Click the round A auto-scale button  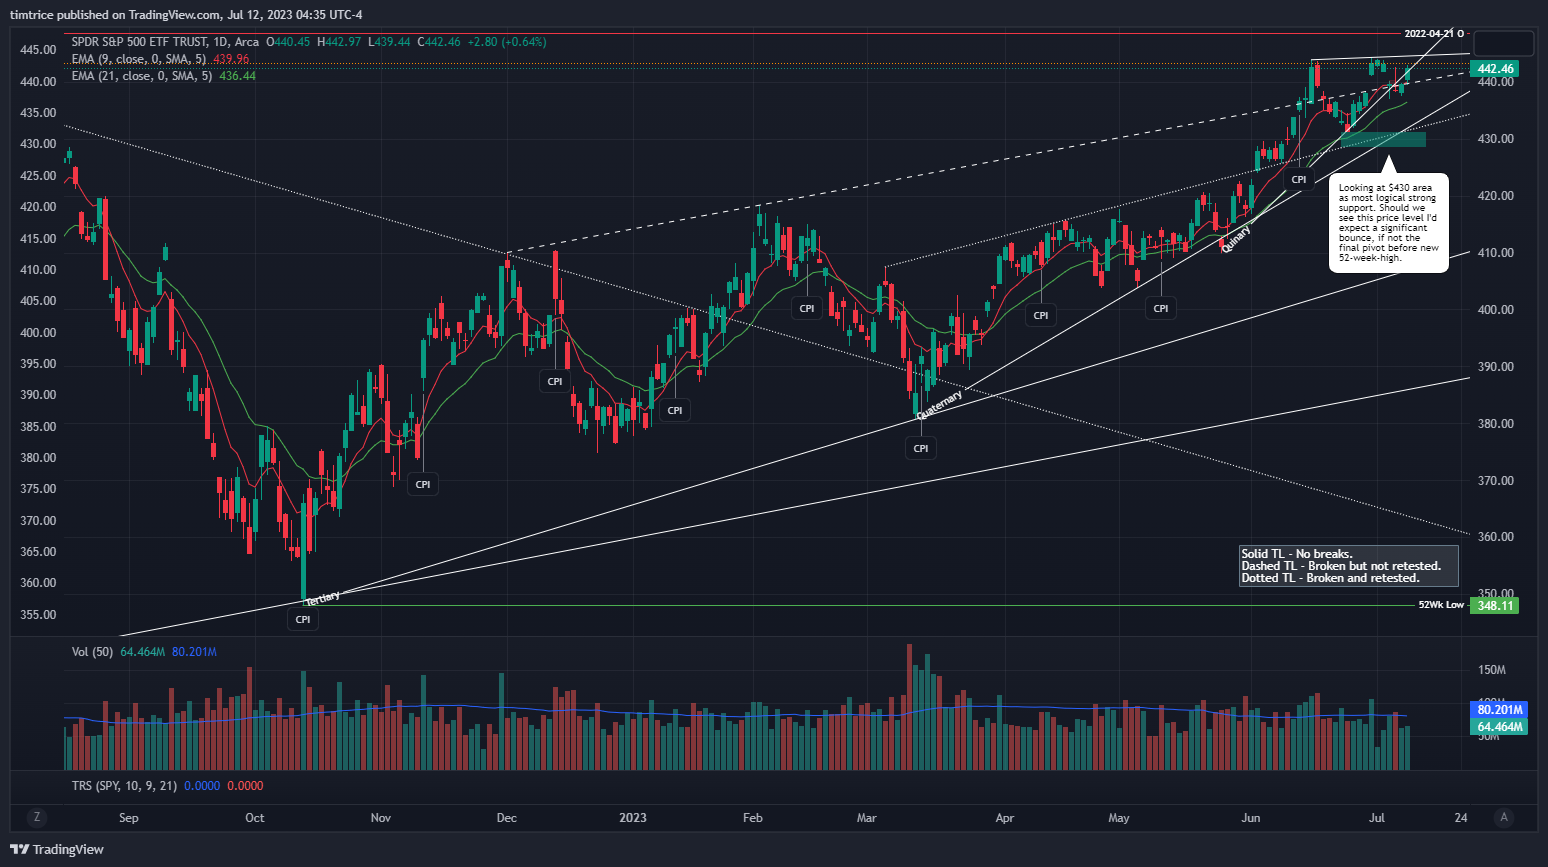pos(1503,817)
